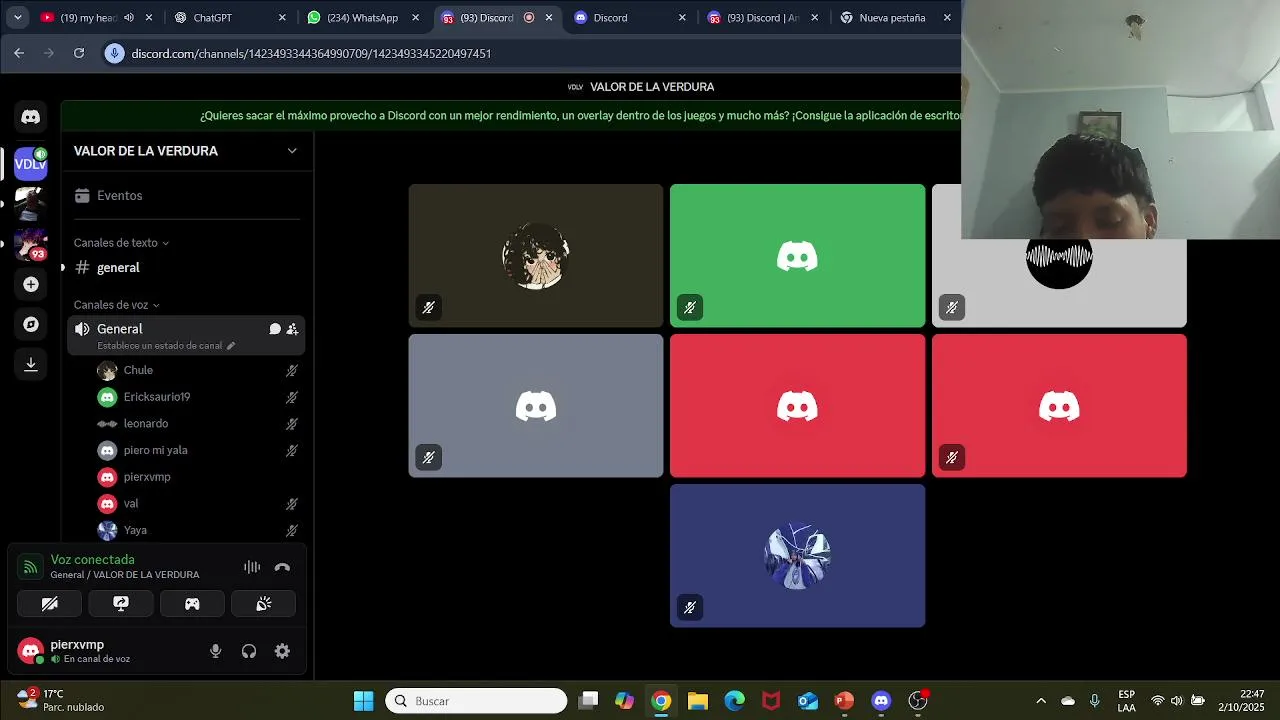
Task: Toggle noise suppression waveform icon
Action: [252, 567]
